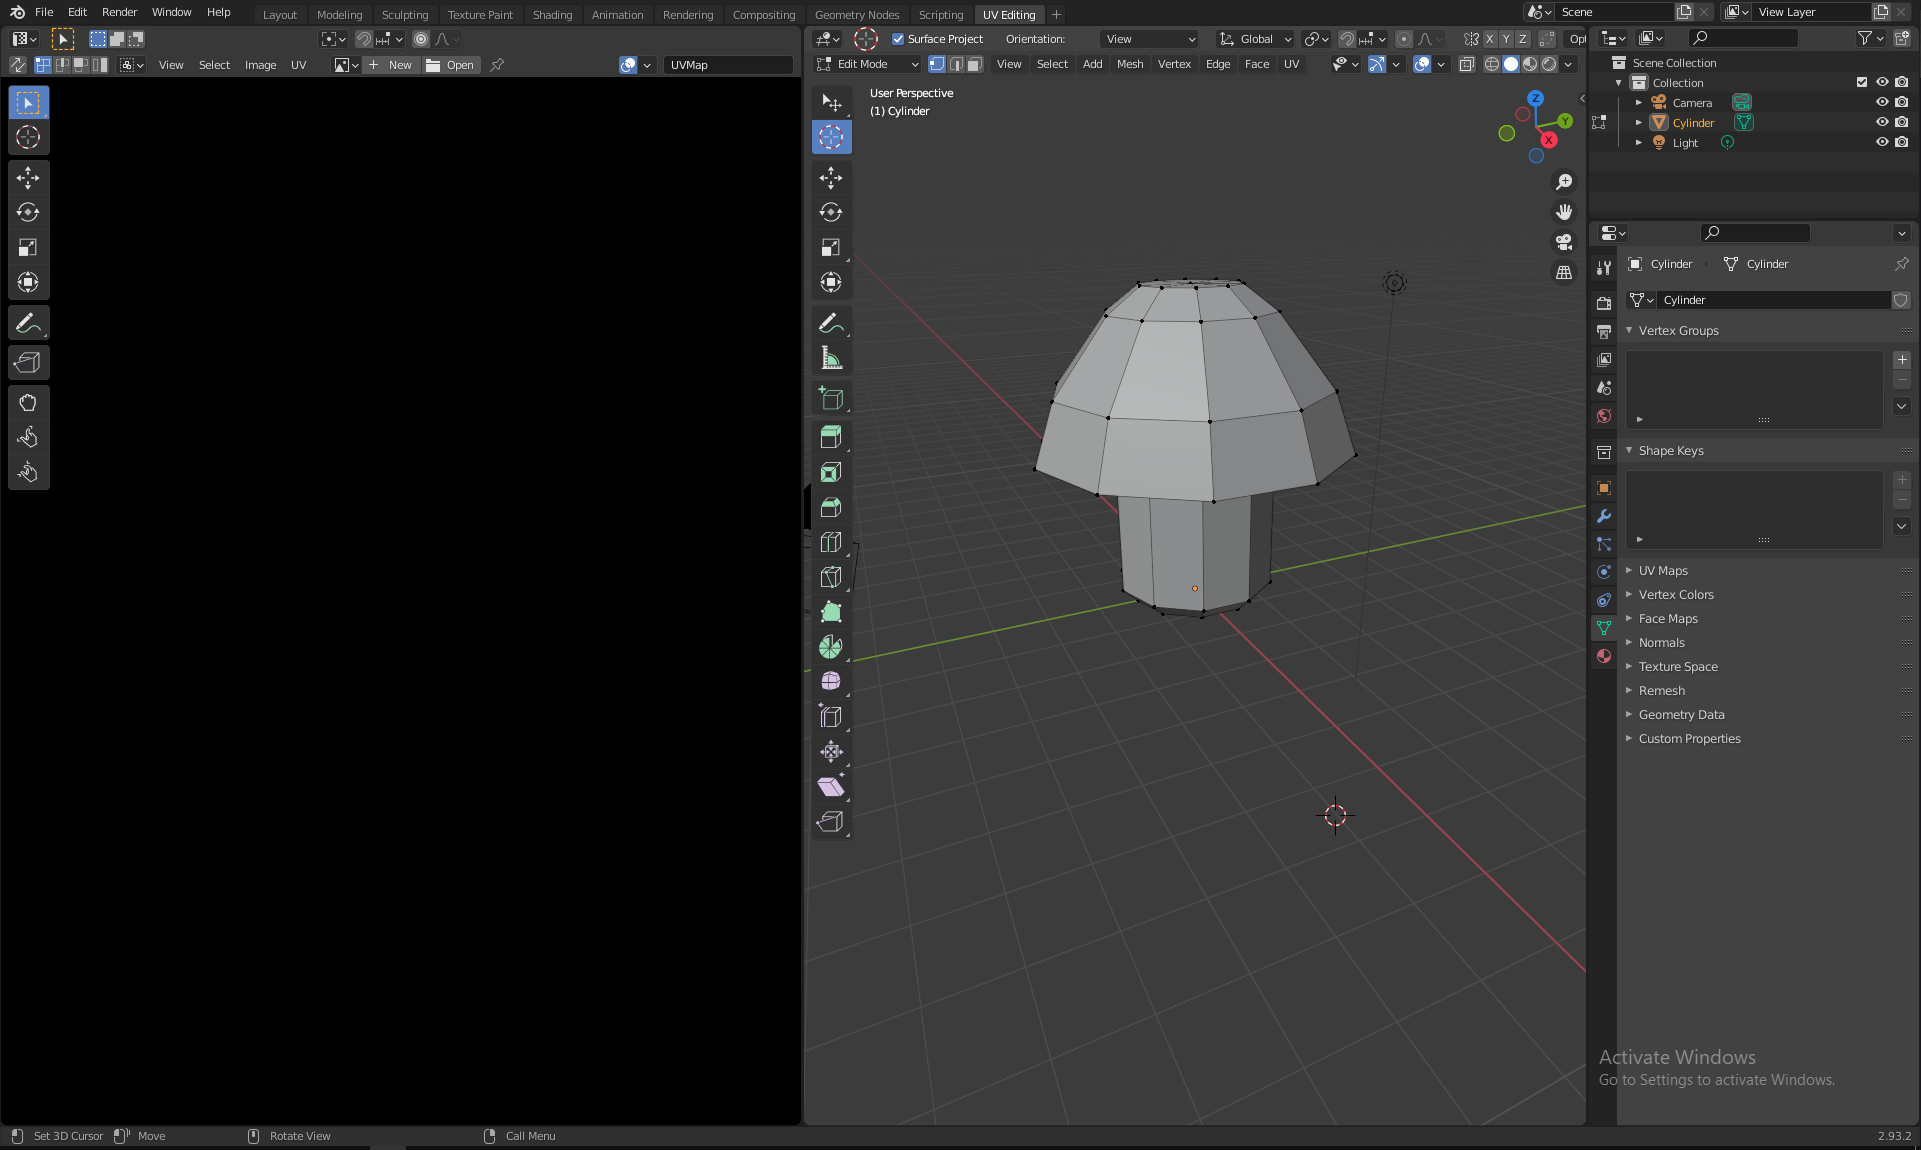
Task: Click the Open image button
Action: 450,65
